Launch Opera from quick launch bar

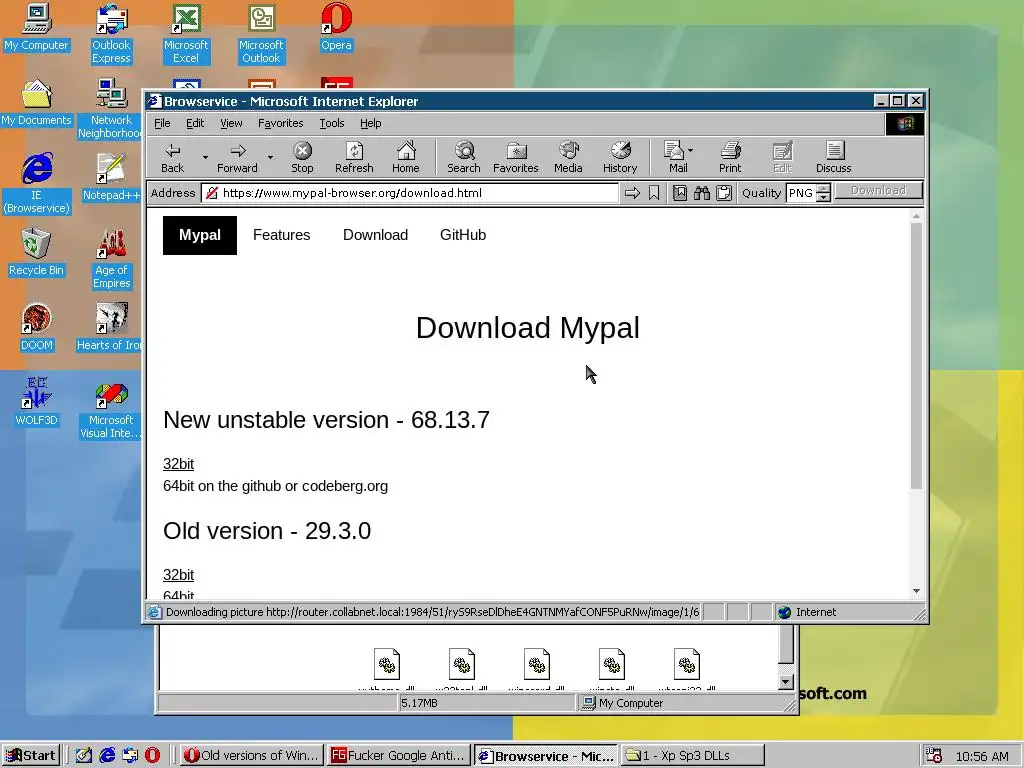[x=152, y=756]
